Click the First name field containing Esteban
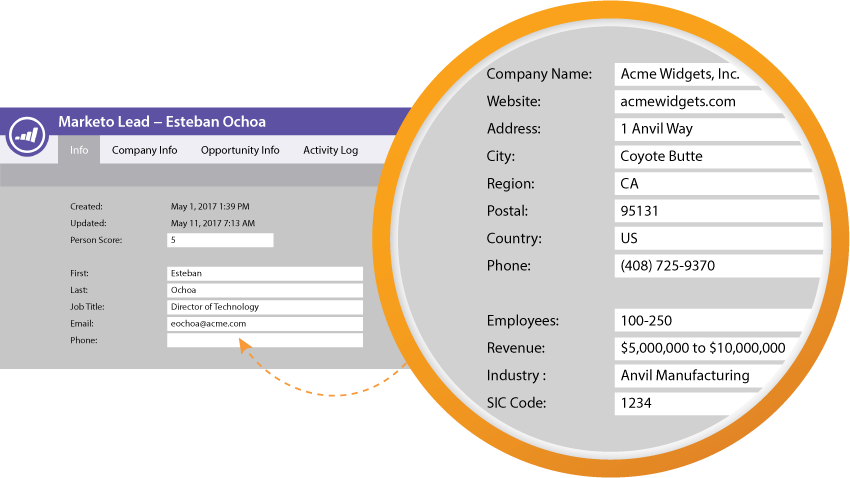The width and height of the screenshot is (850, 478). tap(265, 273)
